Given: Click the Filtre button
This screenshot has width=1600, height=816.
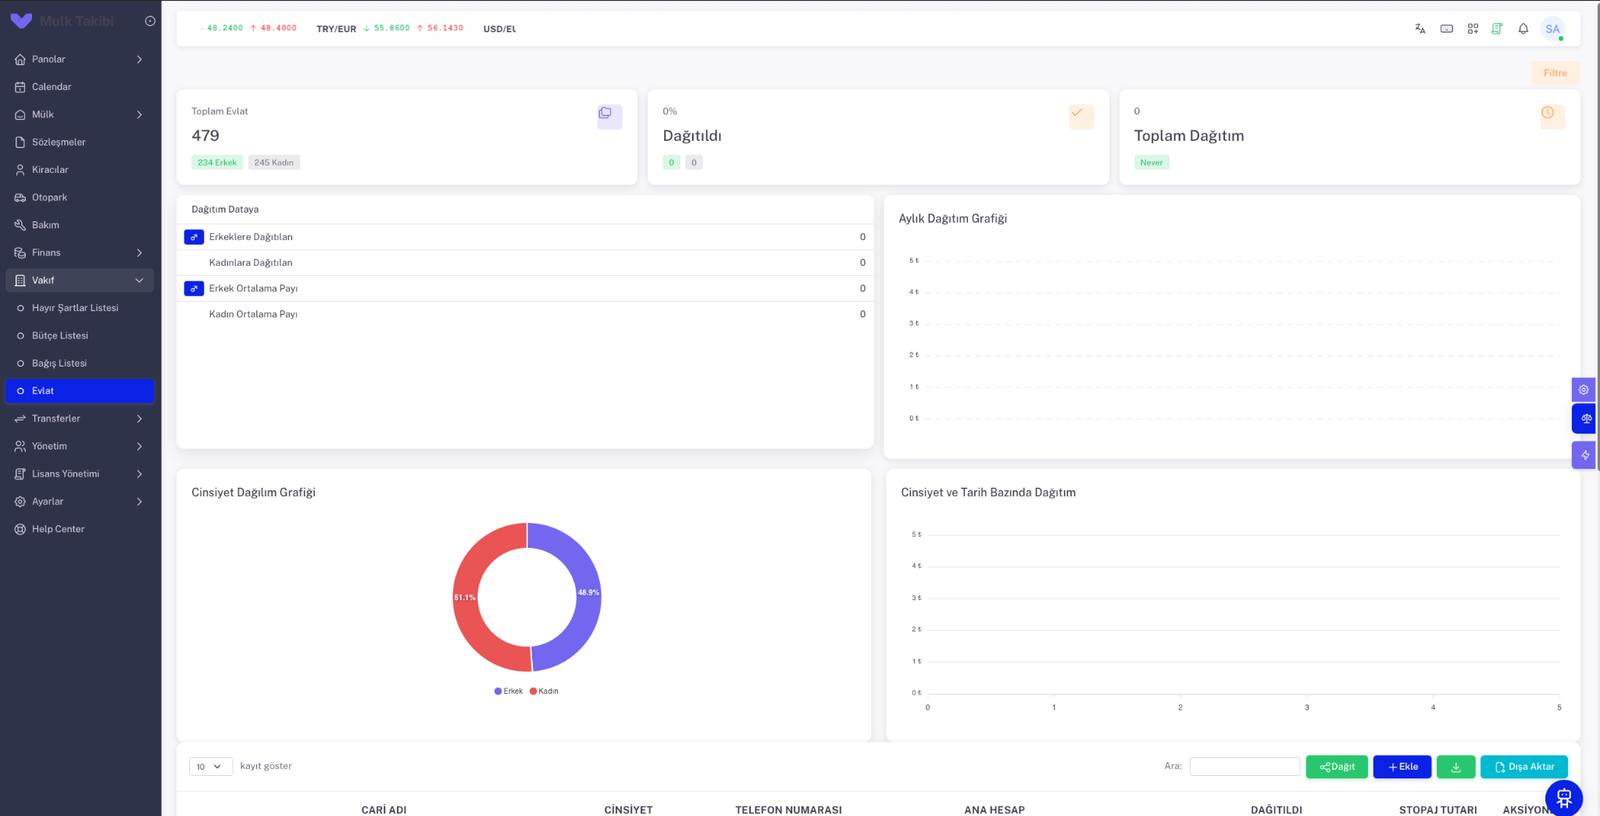Looking at the screenshot, I should [1555, 73].
